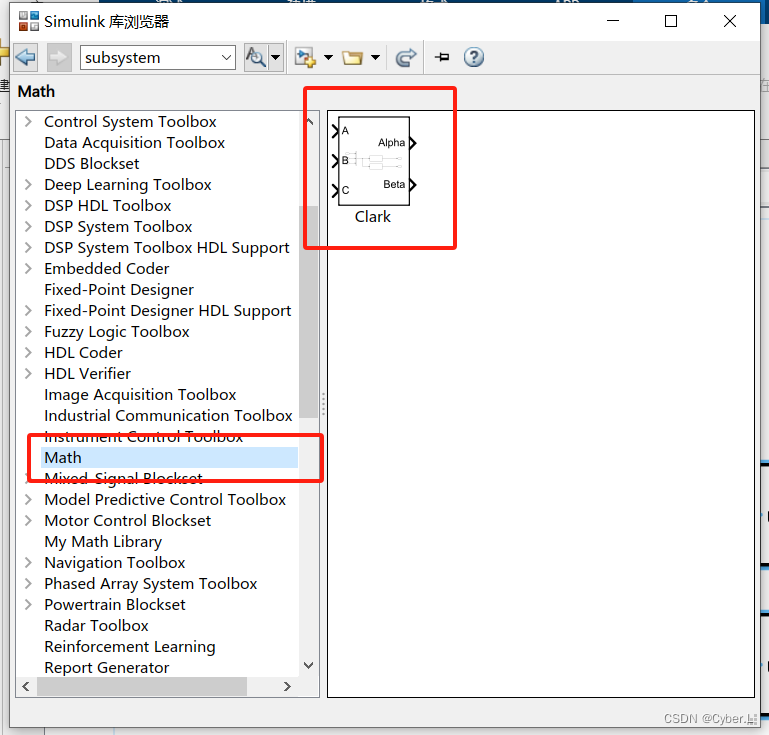Expand Navigation Toolbox node
Image resolution: width=769 pixels, height=735 pixels.
tap(28, 563)
